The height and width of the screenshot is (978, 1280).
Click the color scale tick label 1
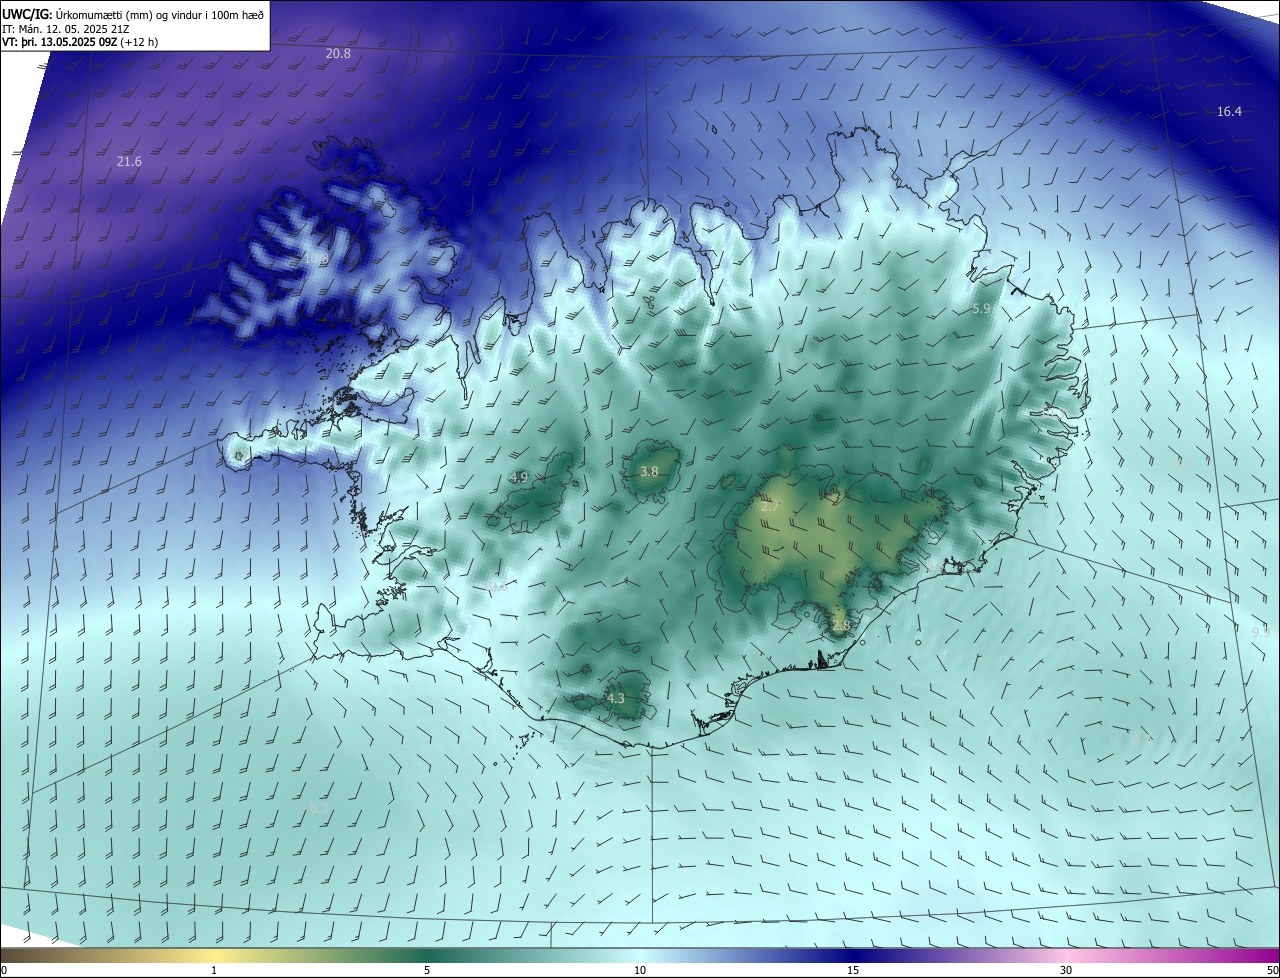click(x=214, y=970)
